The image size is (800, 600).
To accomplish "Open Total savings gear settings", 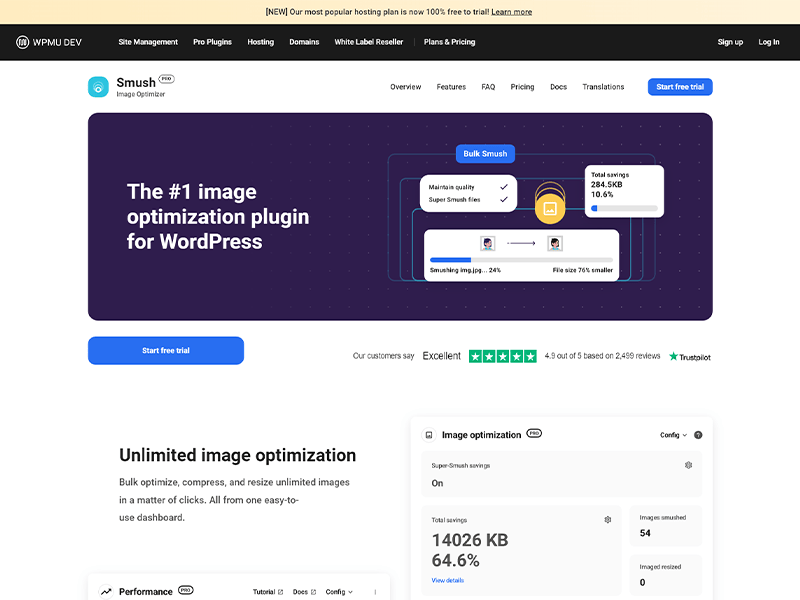I will tap(608, 520).
